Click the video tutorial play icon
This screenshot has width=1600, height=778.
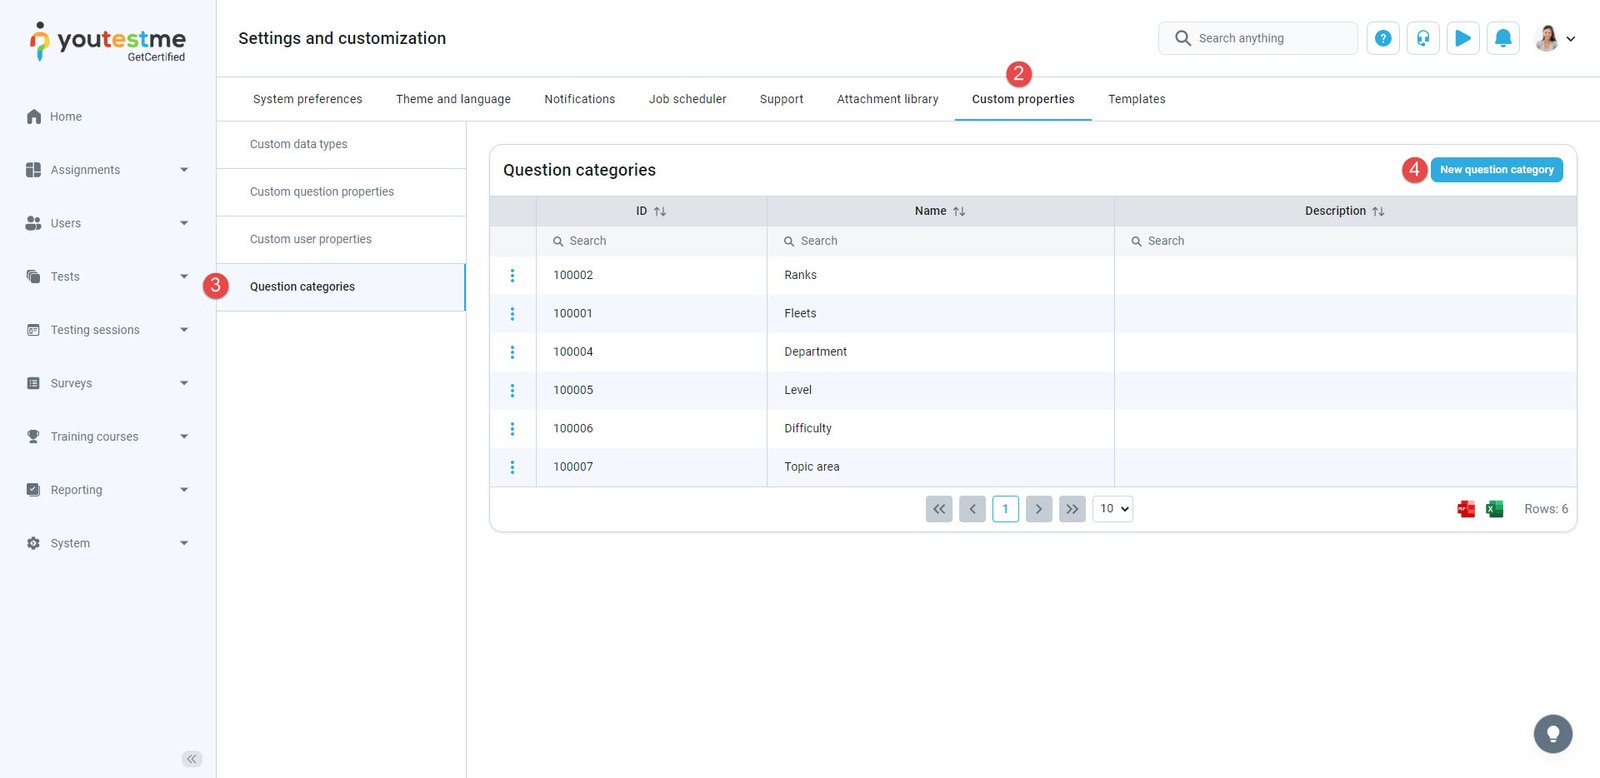click(1463, 38)
